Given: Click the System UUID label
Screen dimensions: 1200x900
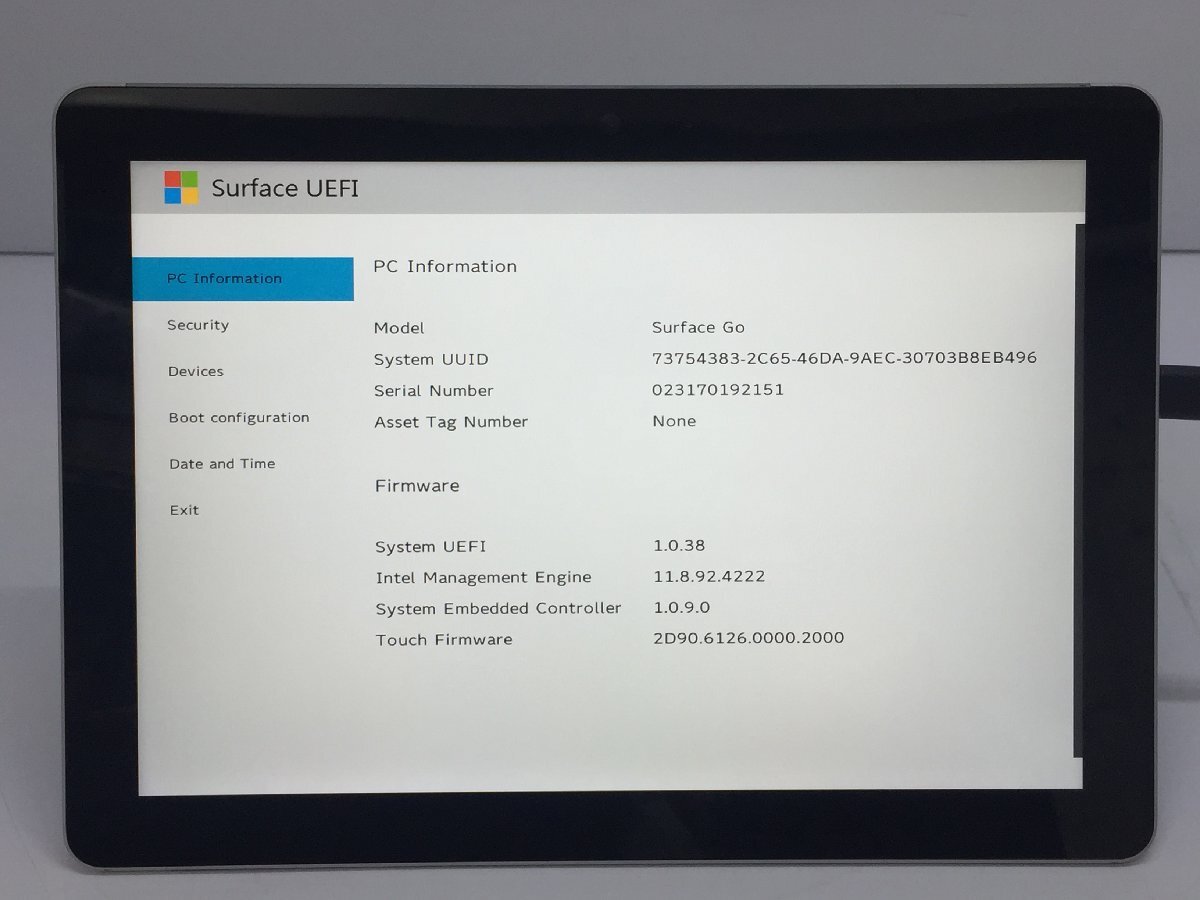Looking at the screenshot, I should 431,359.
